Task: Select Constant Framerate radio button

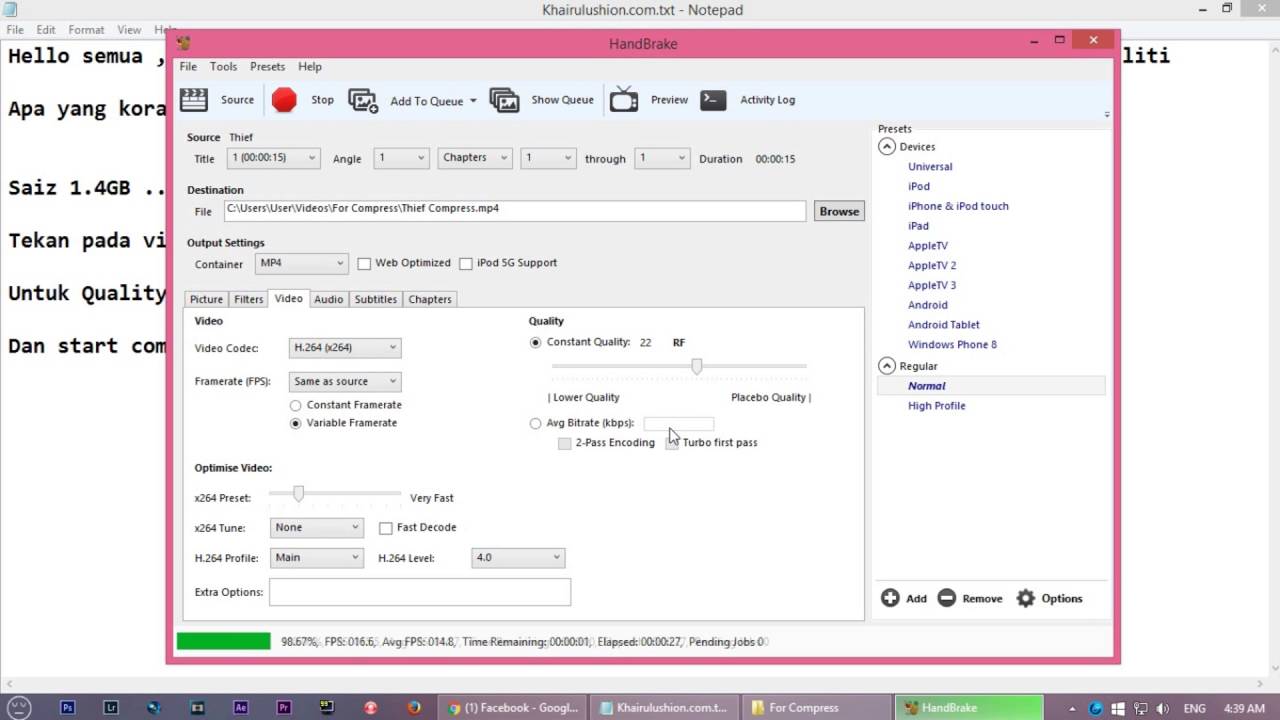Action: [295, 405]
